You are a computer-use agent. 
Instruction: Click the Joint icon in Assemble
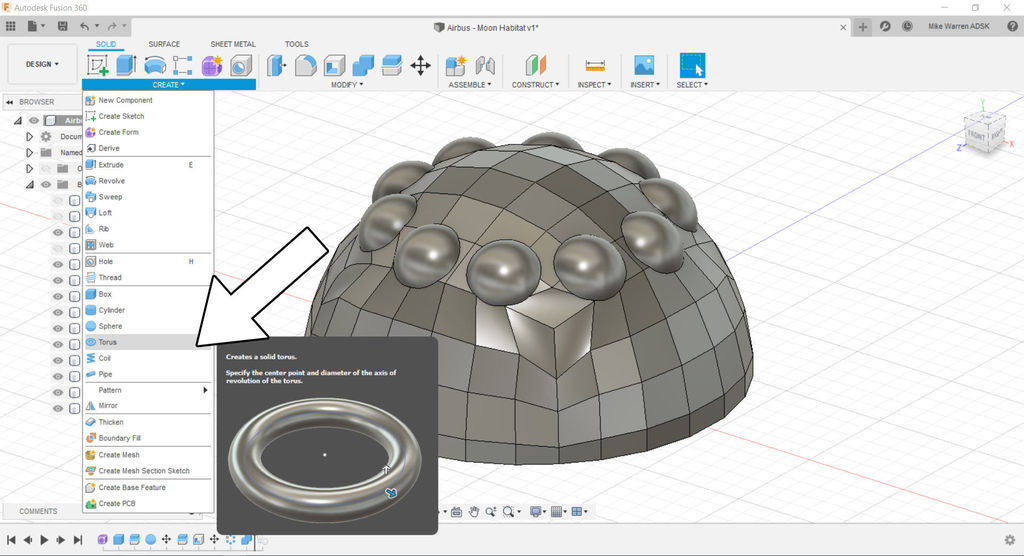pyautogui.click(x=485, y=66)
